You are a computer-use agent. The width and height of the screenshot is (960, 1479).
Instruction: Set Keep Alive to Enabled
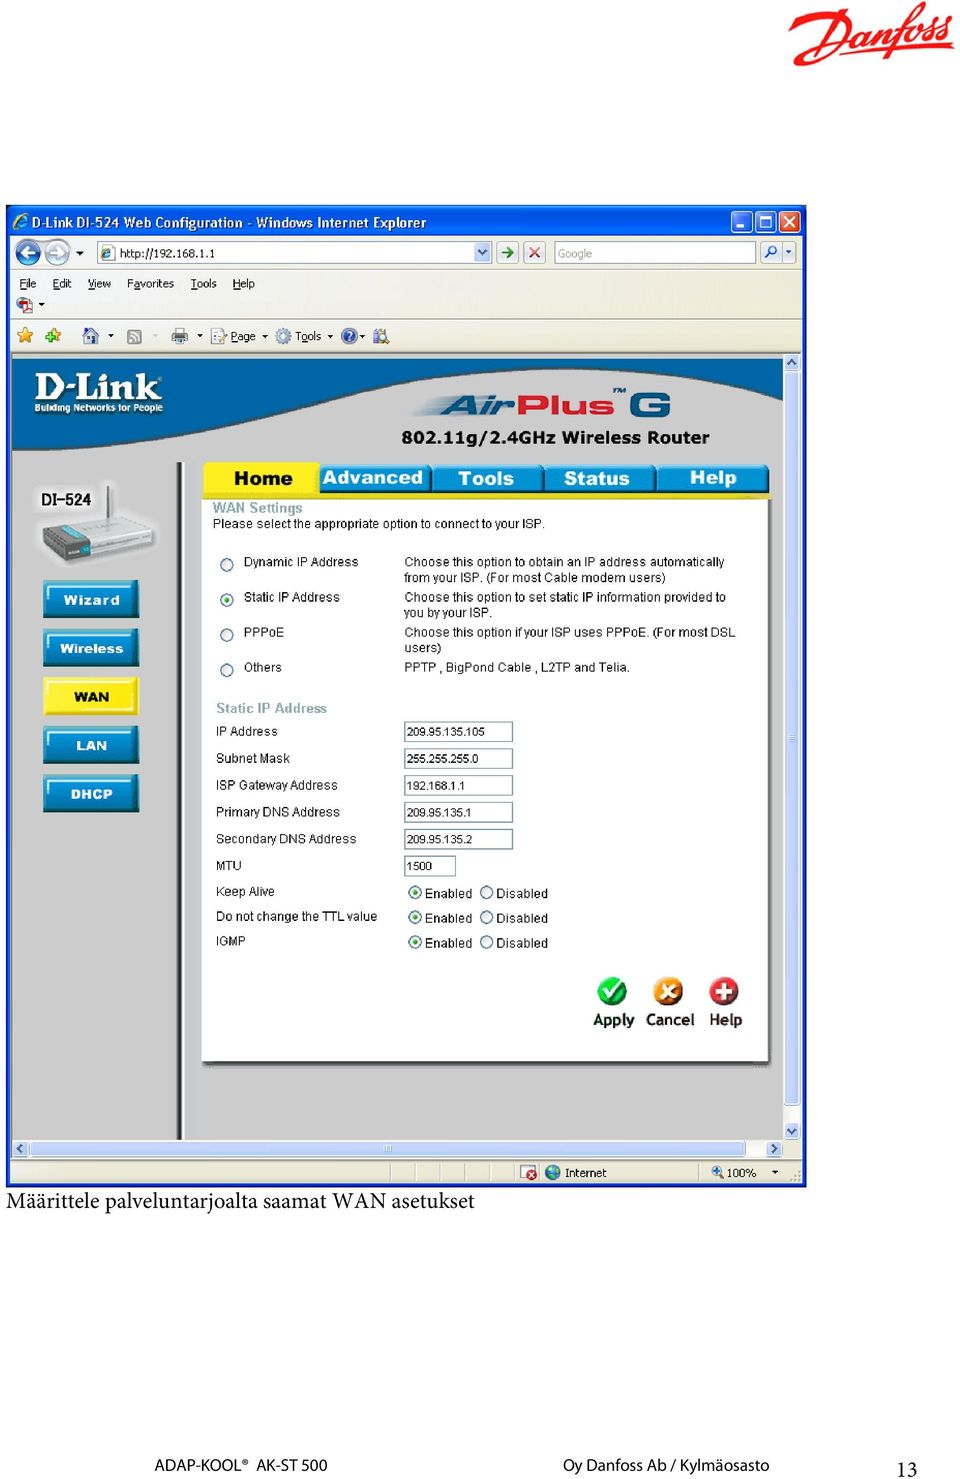(x=415, y=893)
